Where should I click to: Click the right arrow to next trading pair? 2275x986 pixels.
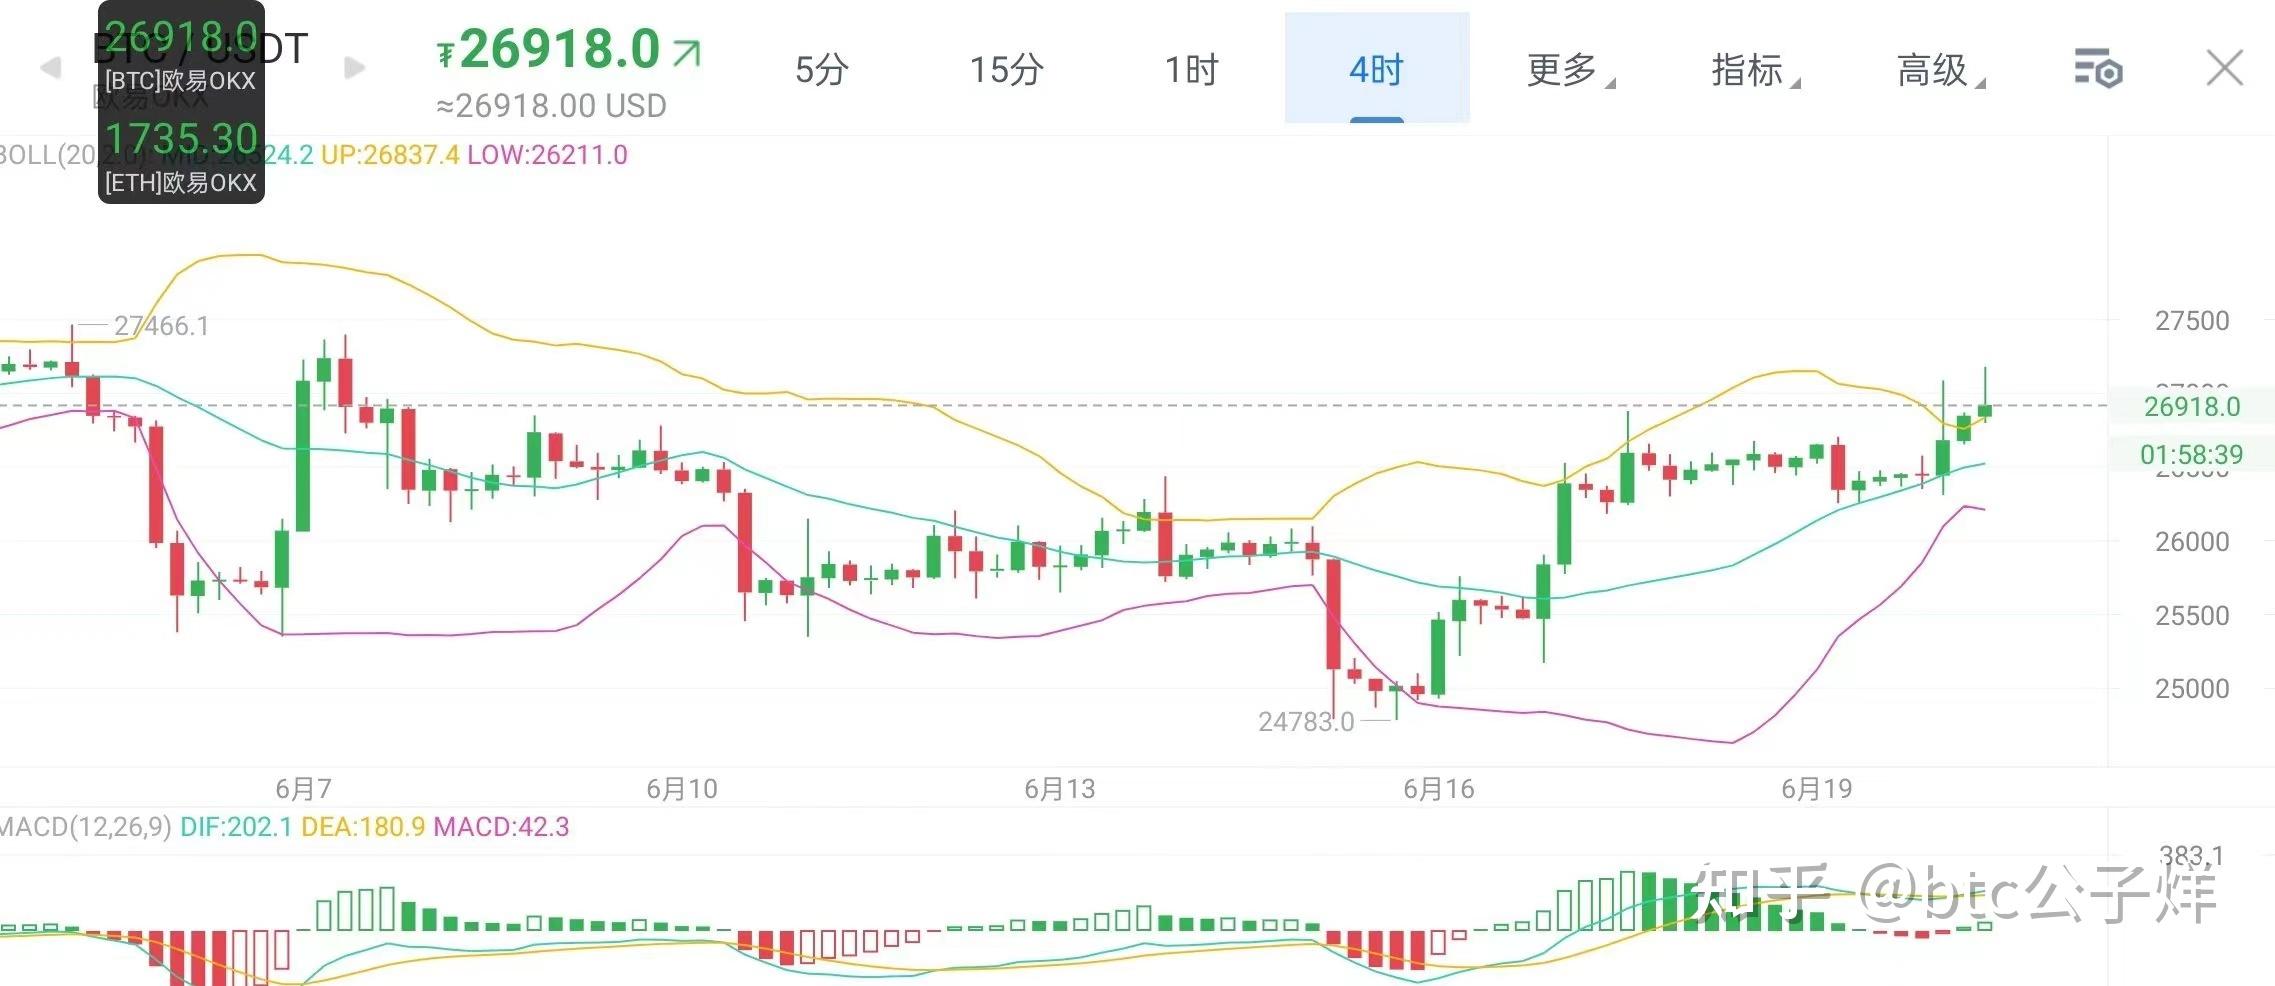click(355, 68)
